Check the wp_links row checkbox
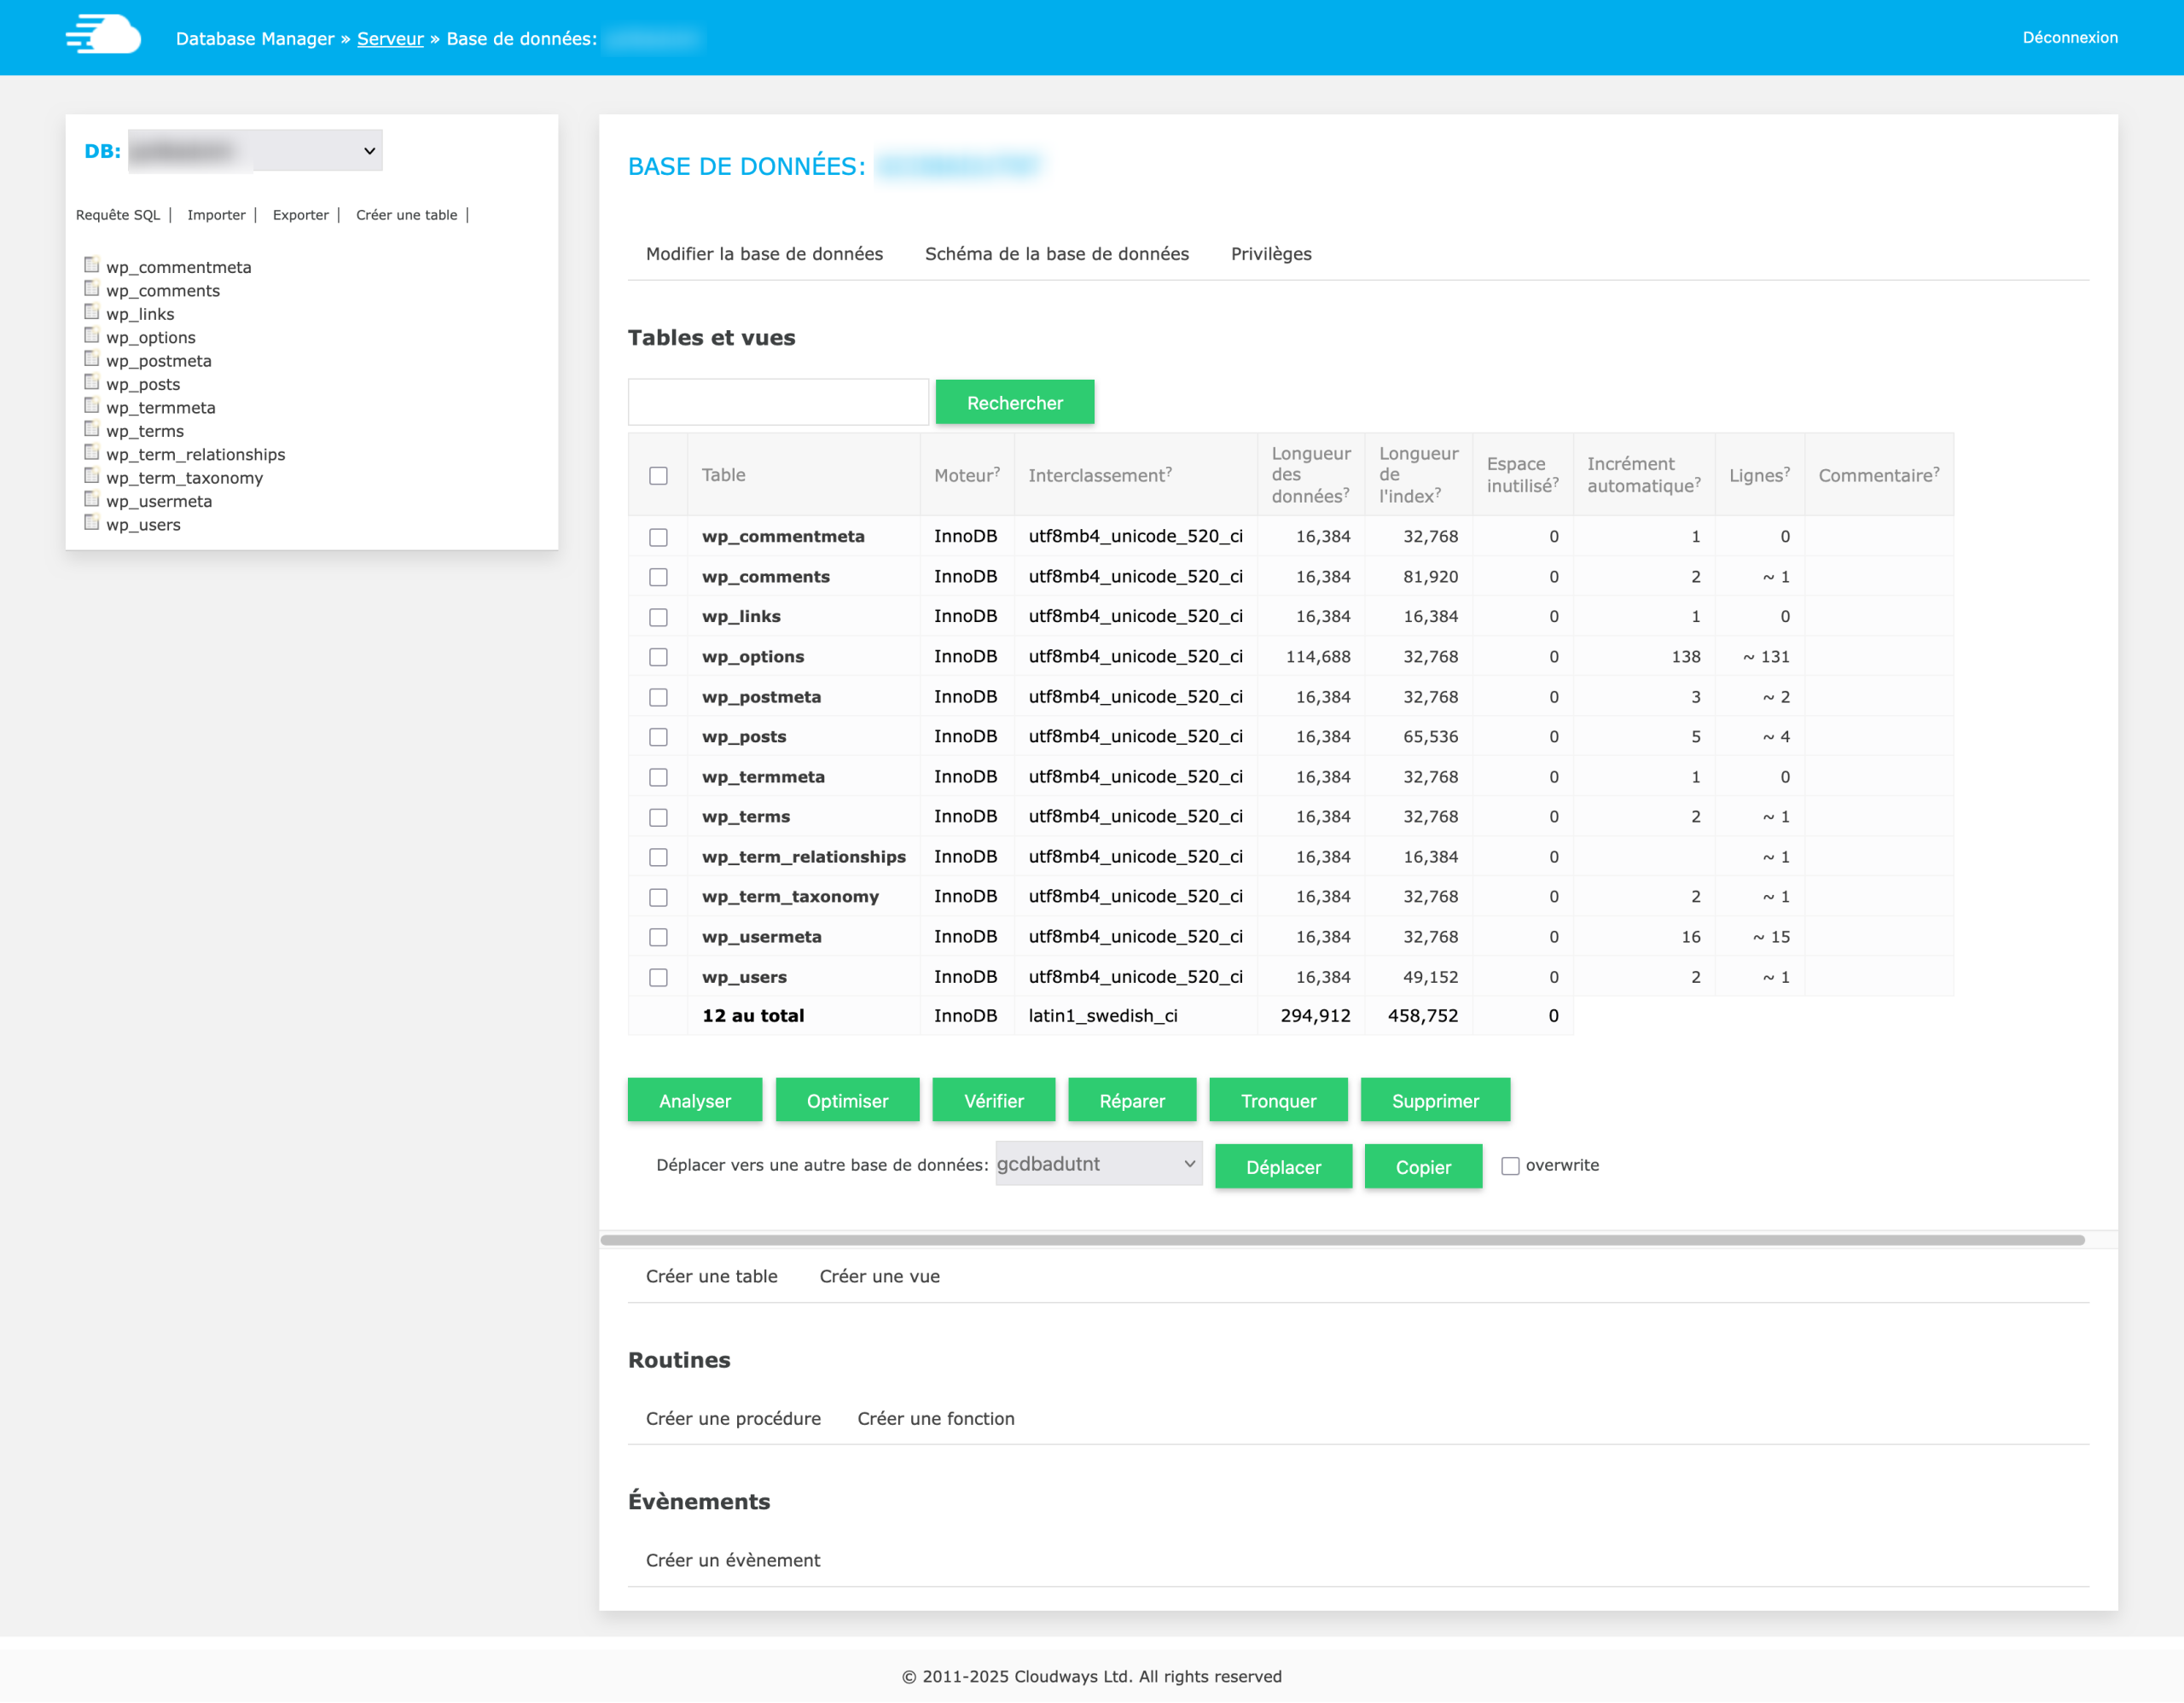Image resolution: width=2184 pixels, height=1703 pixels. point(658,617)
